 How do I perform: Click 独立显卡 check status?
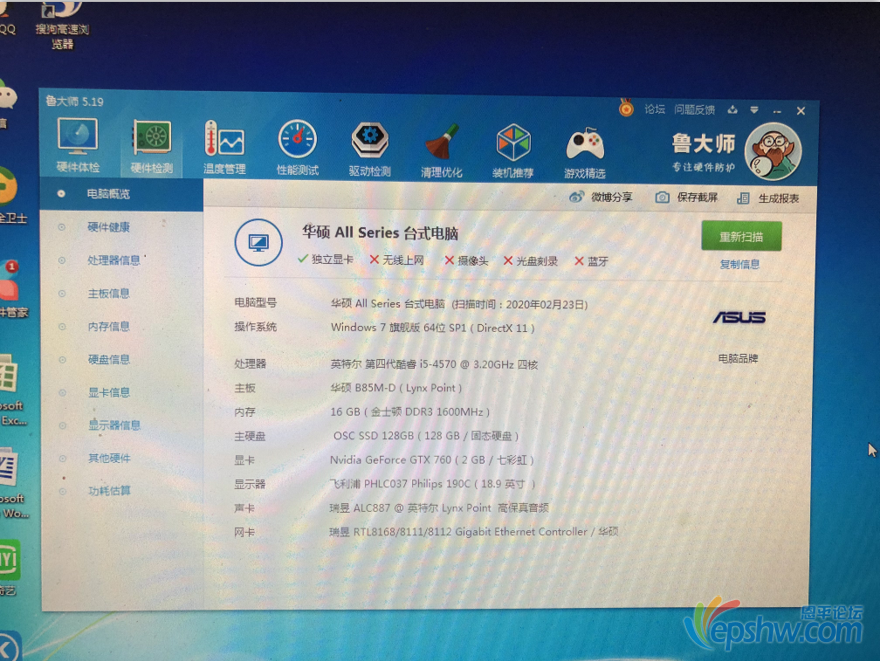[x=326, y=259]
